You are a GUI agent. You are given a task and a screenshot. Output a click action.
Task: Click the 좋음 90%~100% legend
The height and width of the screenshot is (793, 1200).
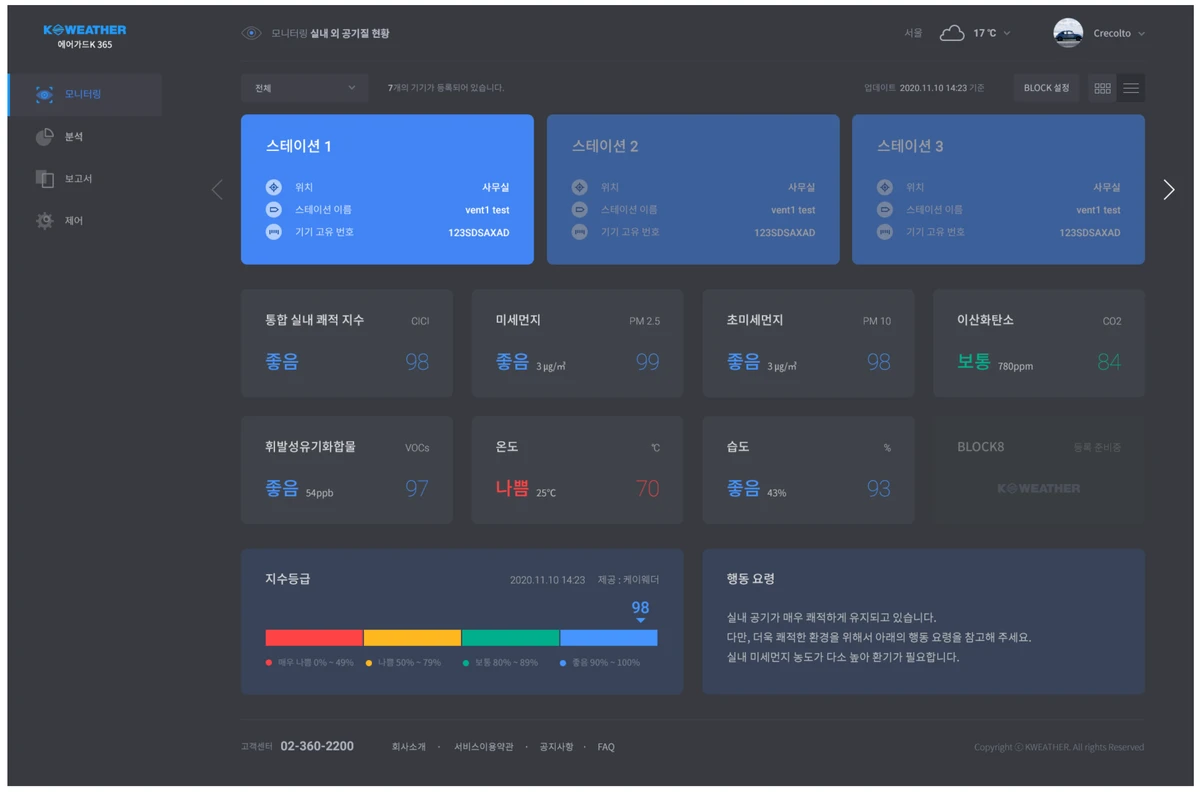pos(600,662)
